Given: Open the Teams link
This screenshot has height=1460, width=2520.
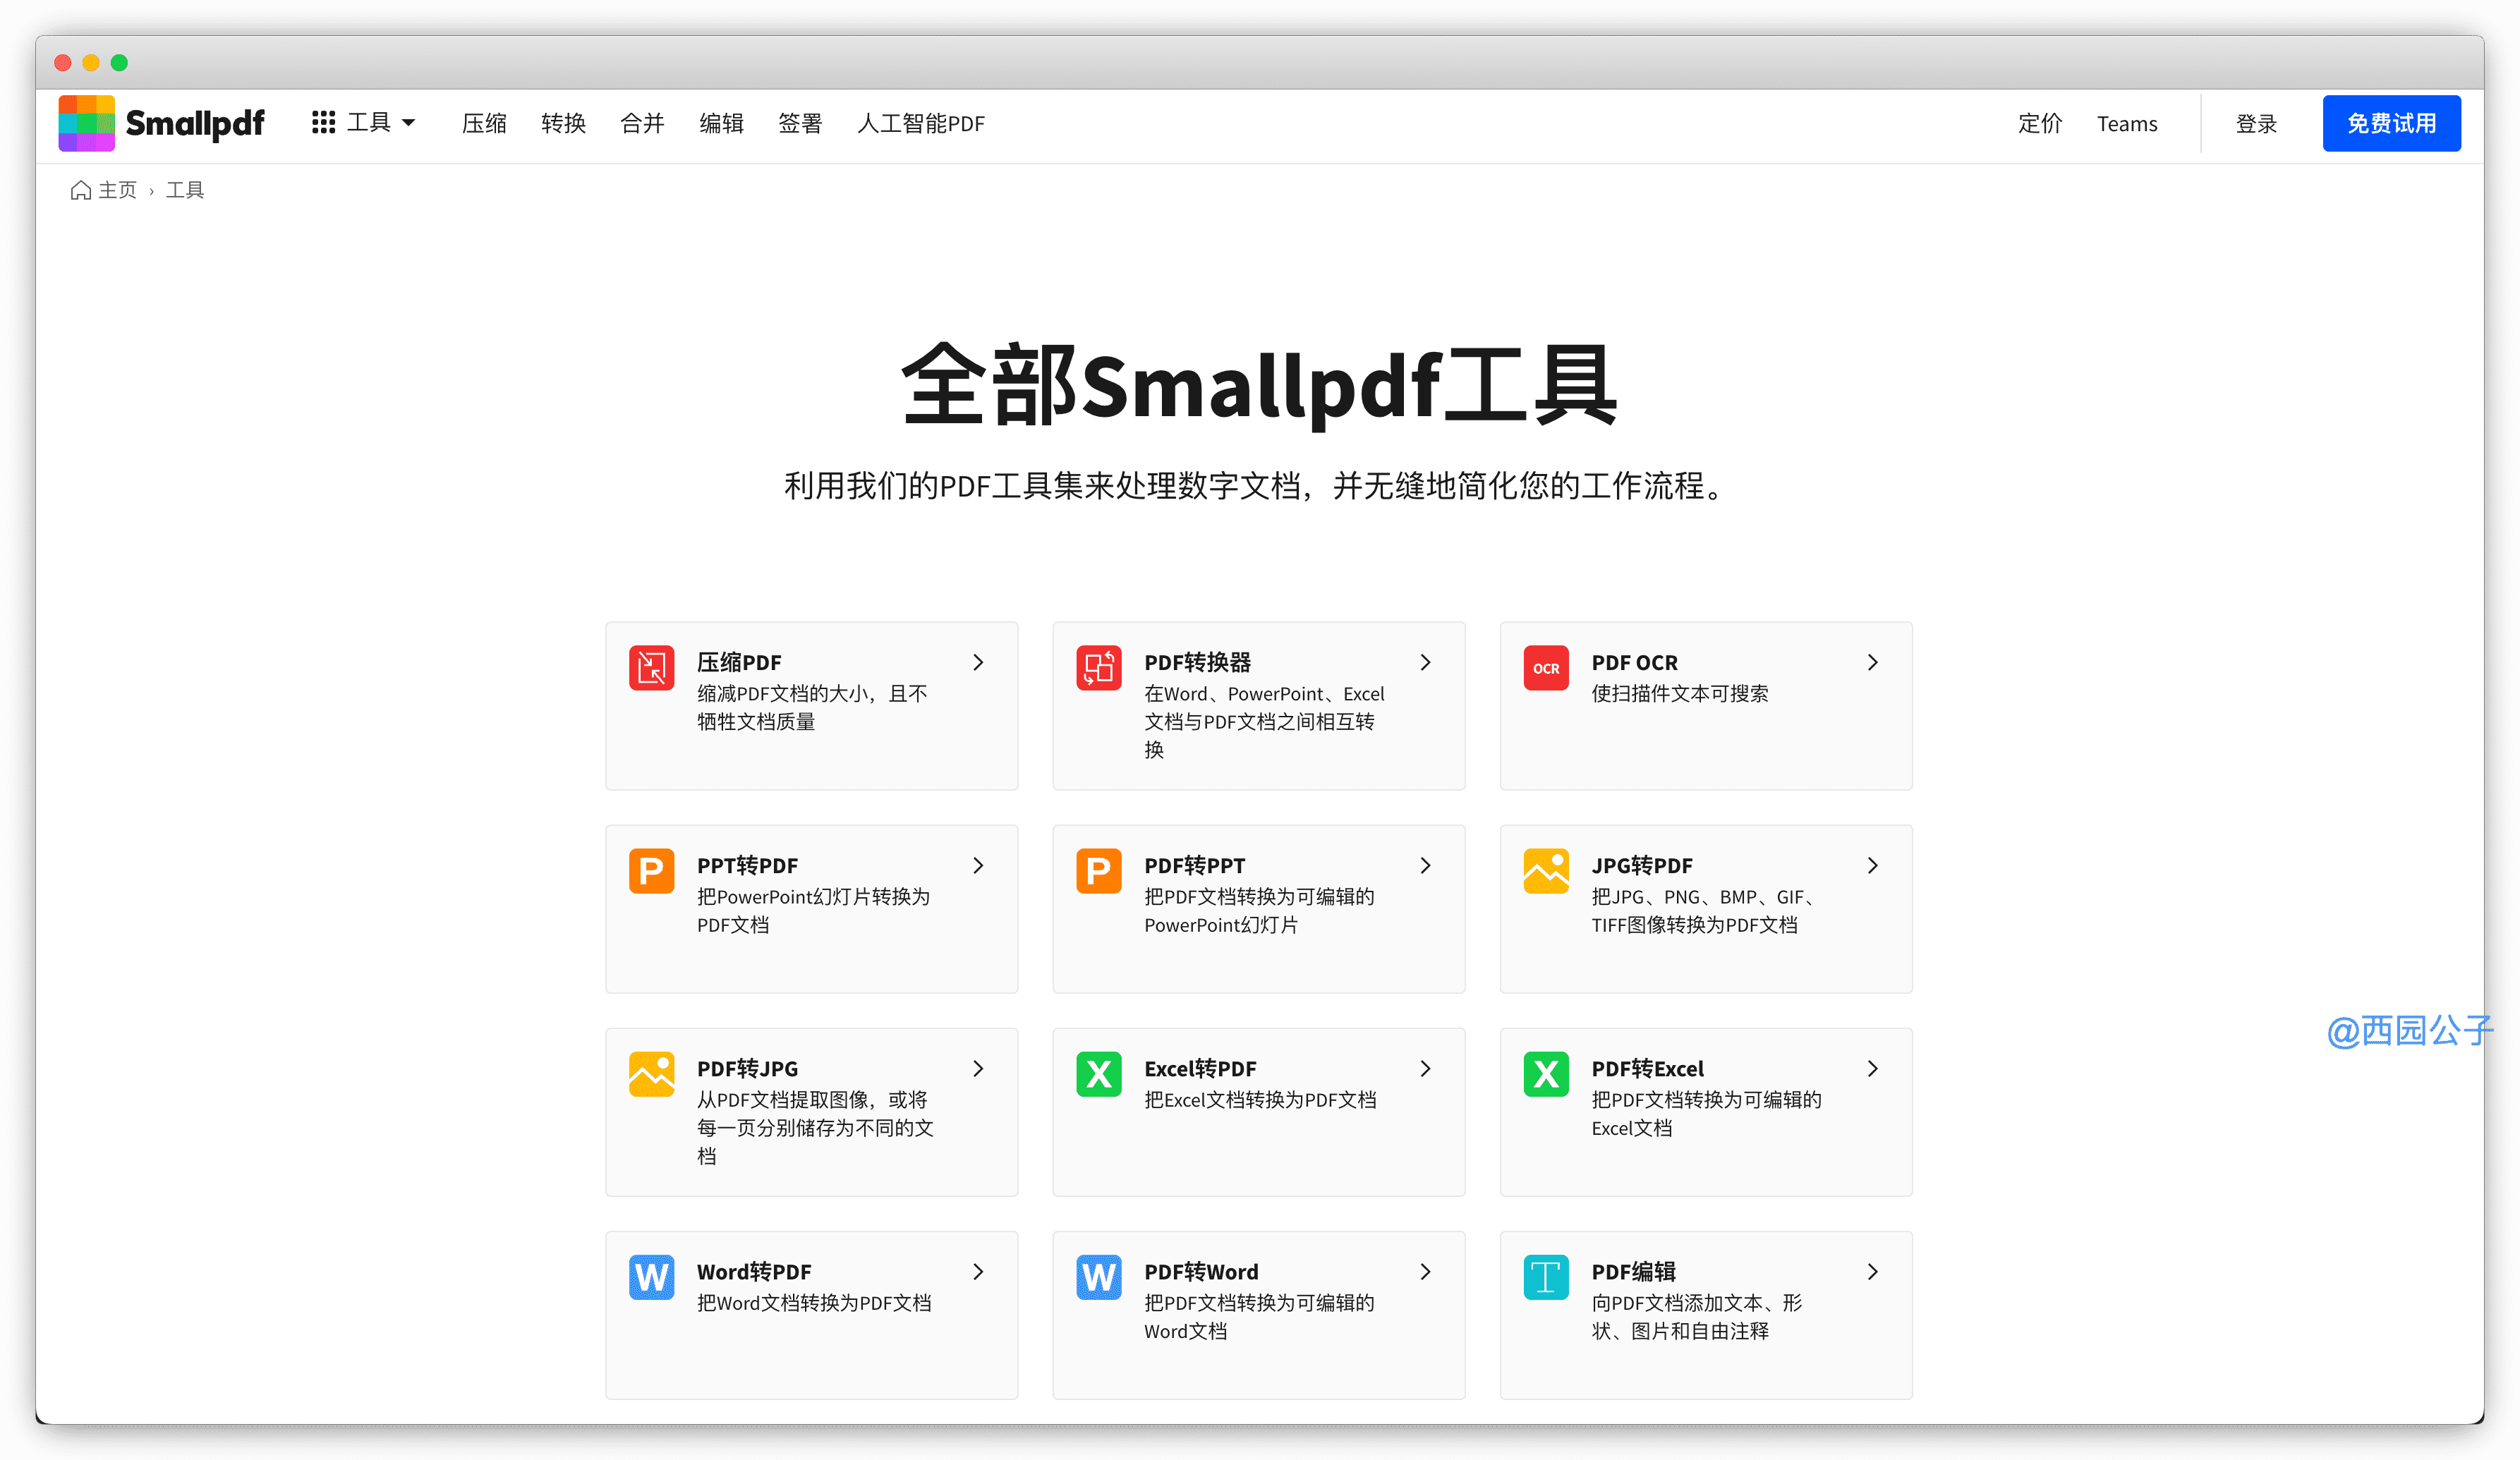Looking at the screenshot, I should [x=2127, y=123].
